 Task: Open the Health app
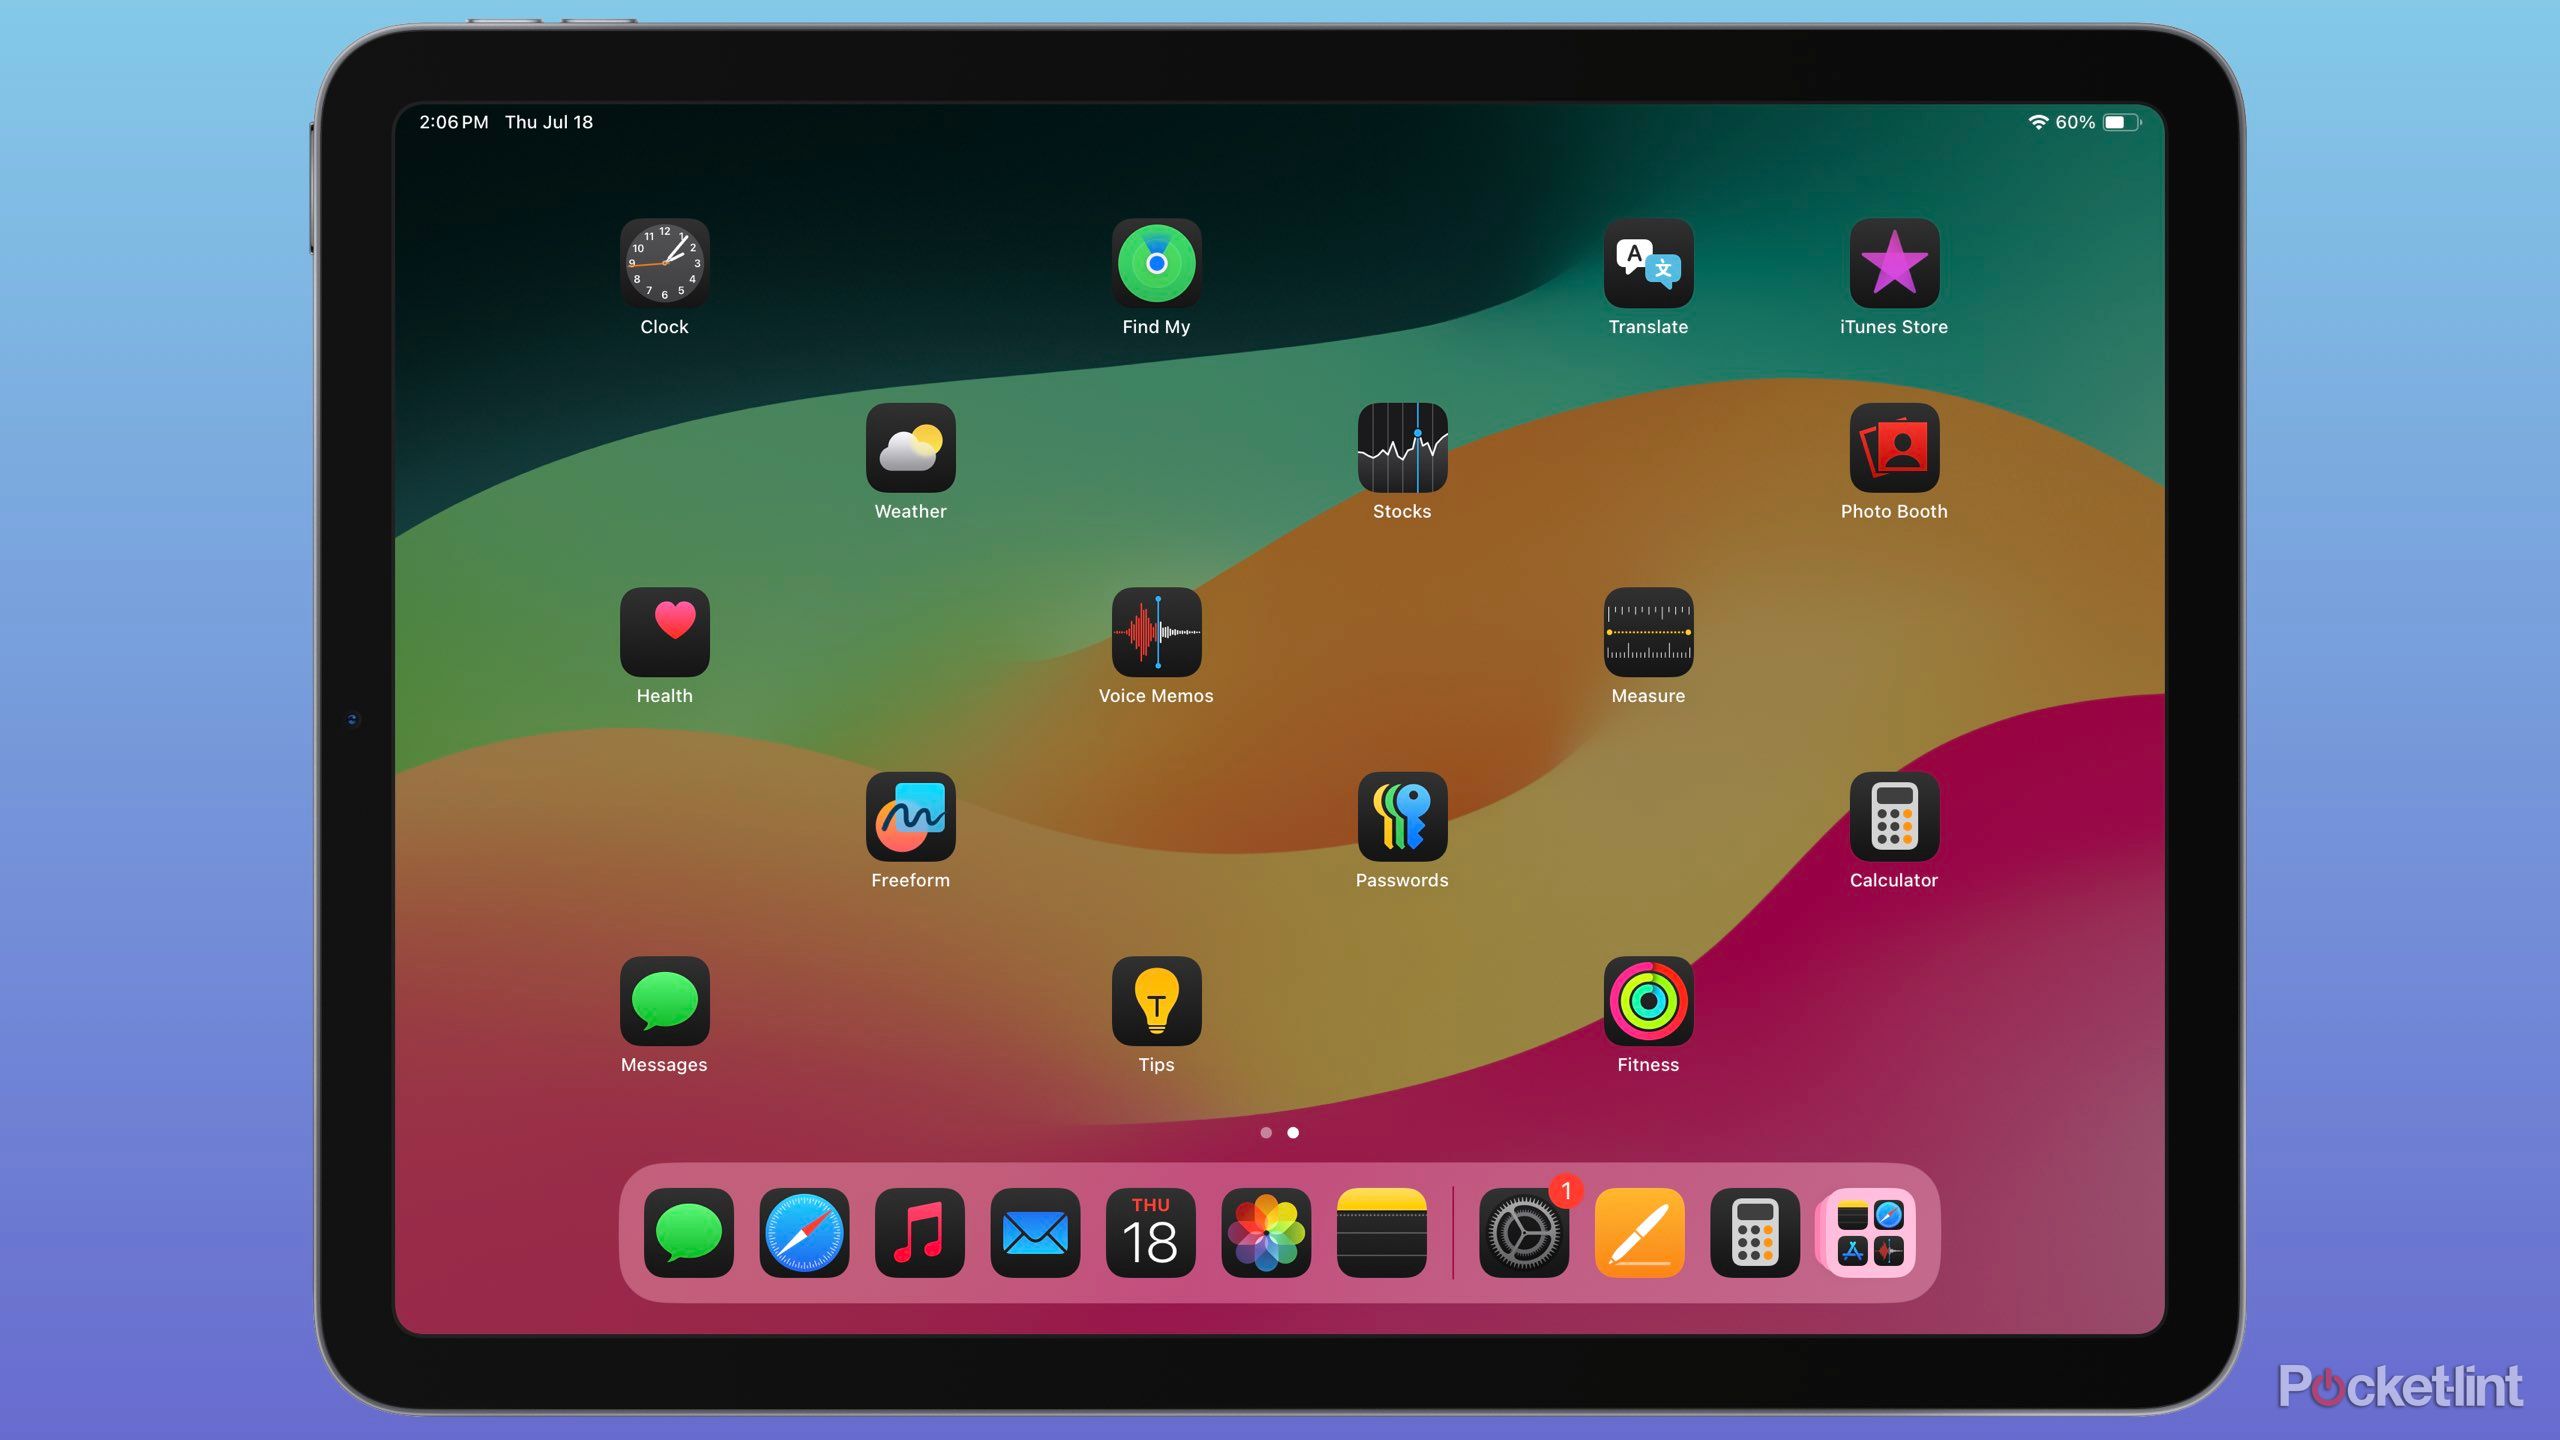[665, 632]
